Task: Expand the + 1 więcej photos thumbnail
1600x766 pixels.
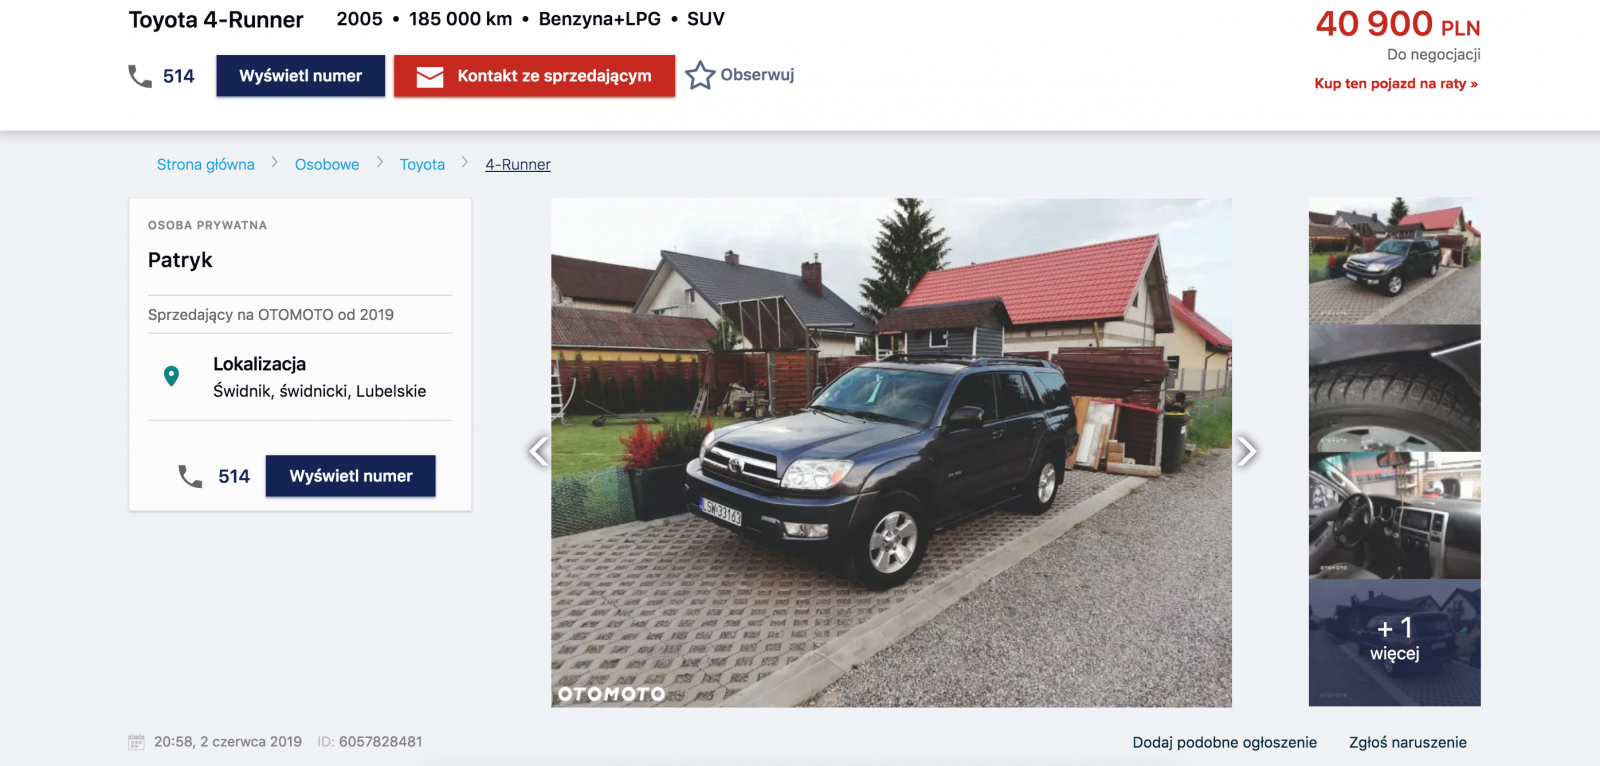Action: 1395,643
